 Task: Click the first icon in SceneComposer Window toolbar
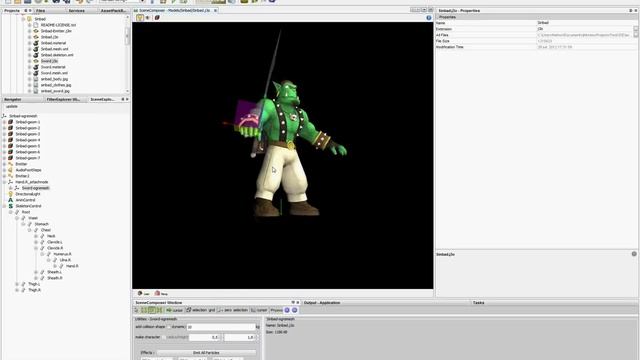[137, 310]
